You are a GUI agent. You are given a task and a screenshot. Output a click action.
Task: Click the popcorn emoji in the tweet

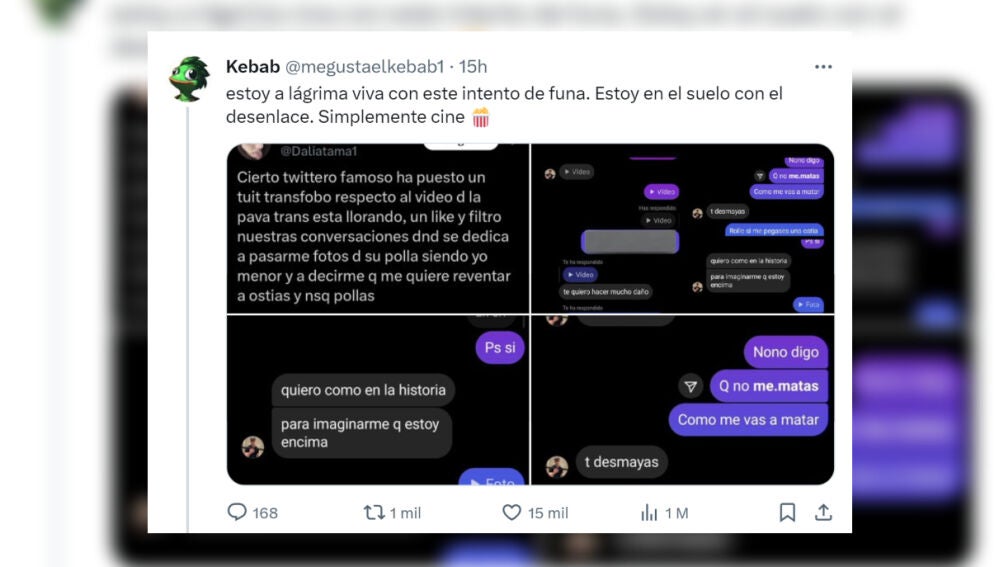(481, 117)
